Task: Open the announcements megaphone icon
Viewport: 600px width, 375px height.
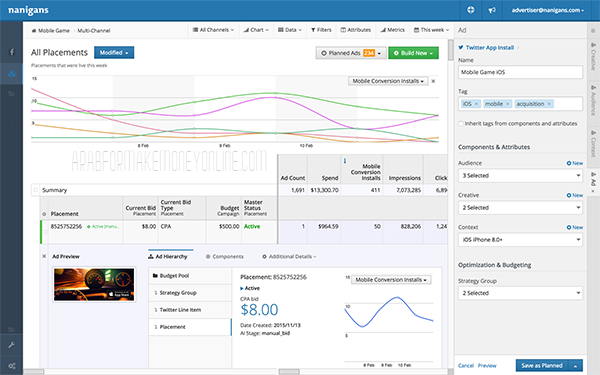Action: click(x=492, y=10)
